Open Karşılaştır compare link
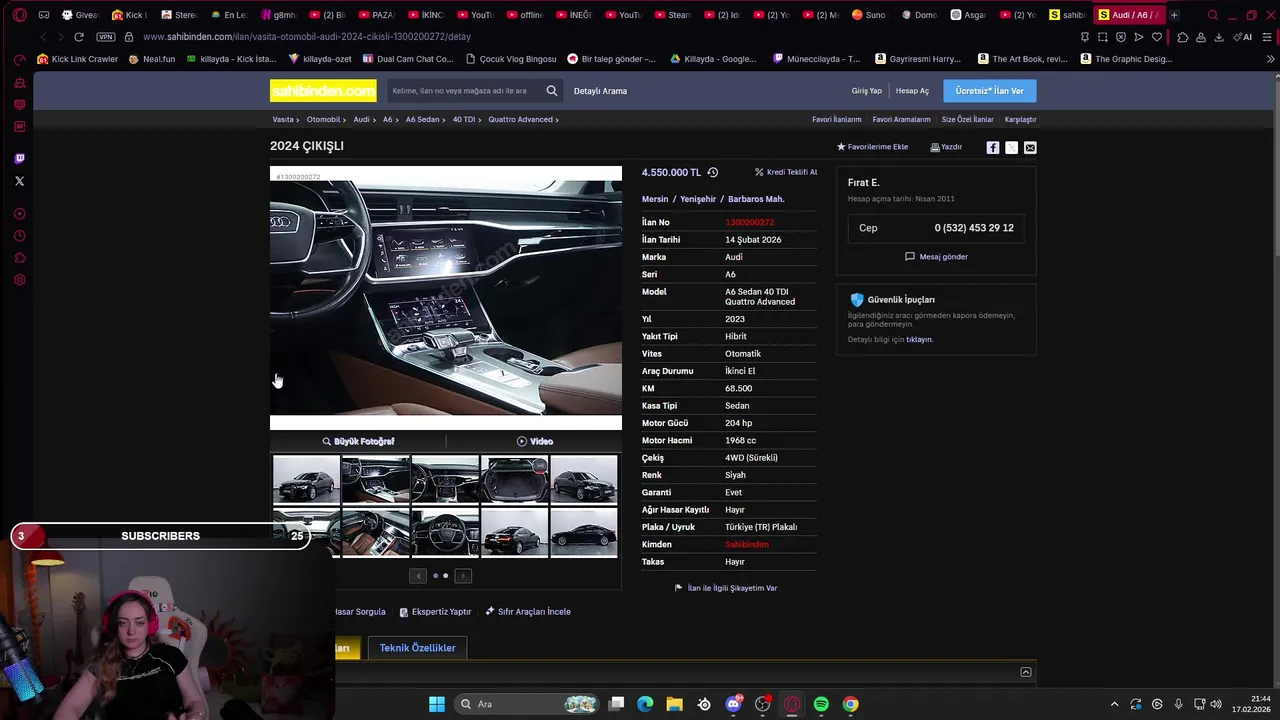 click(x=1020, y=120)
